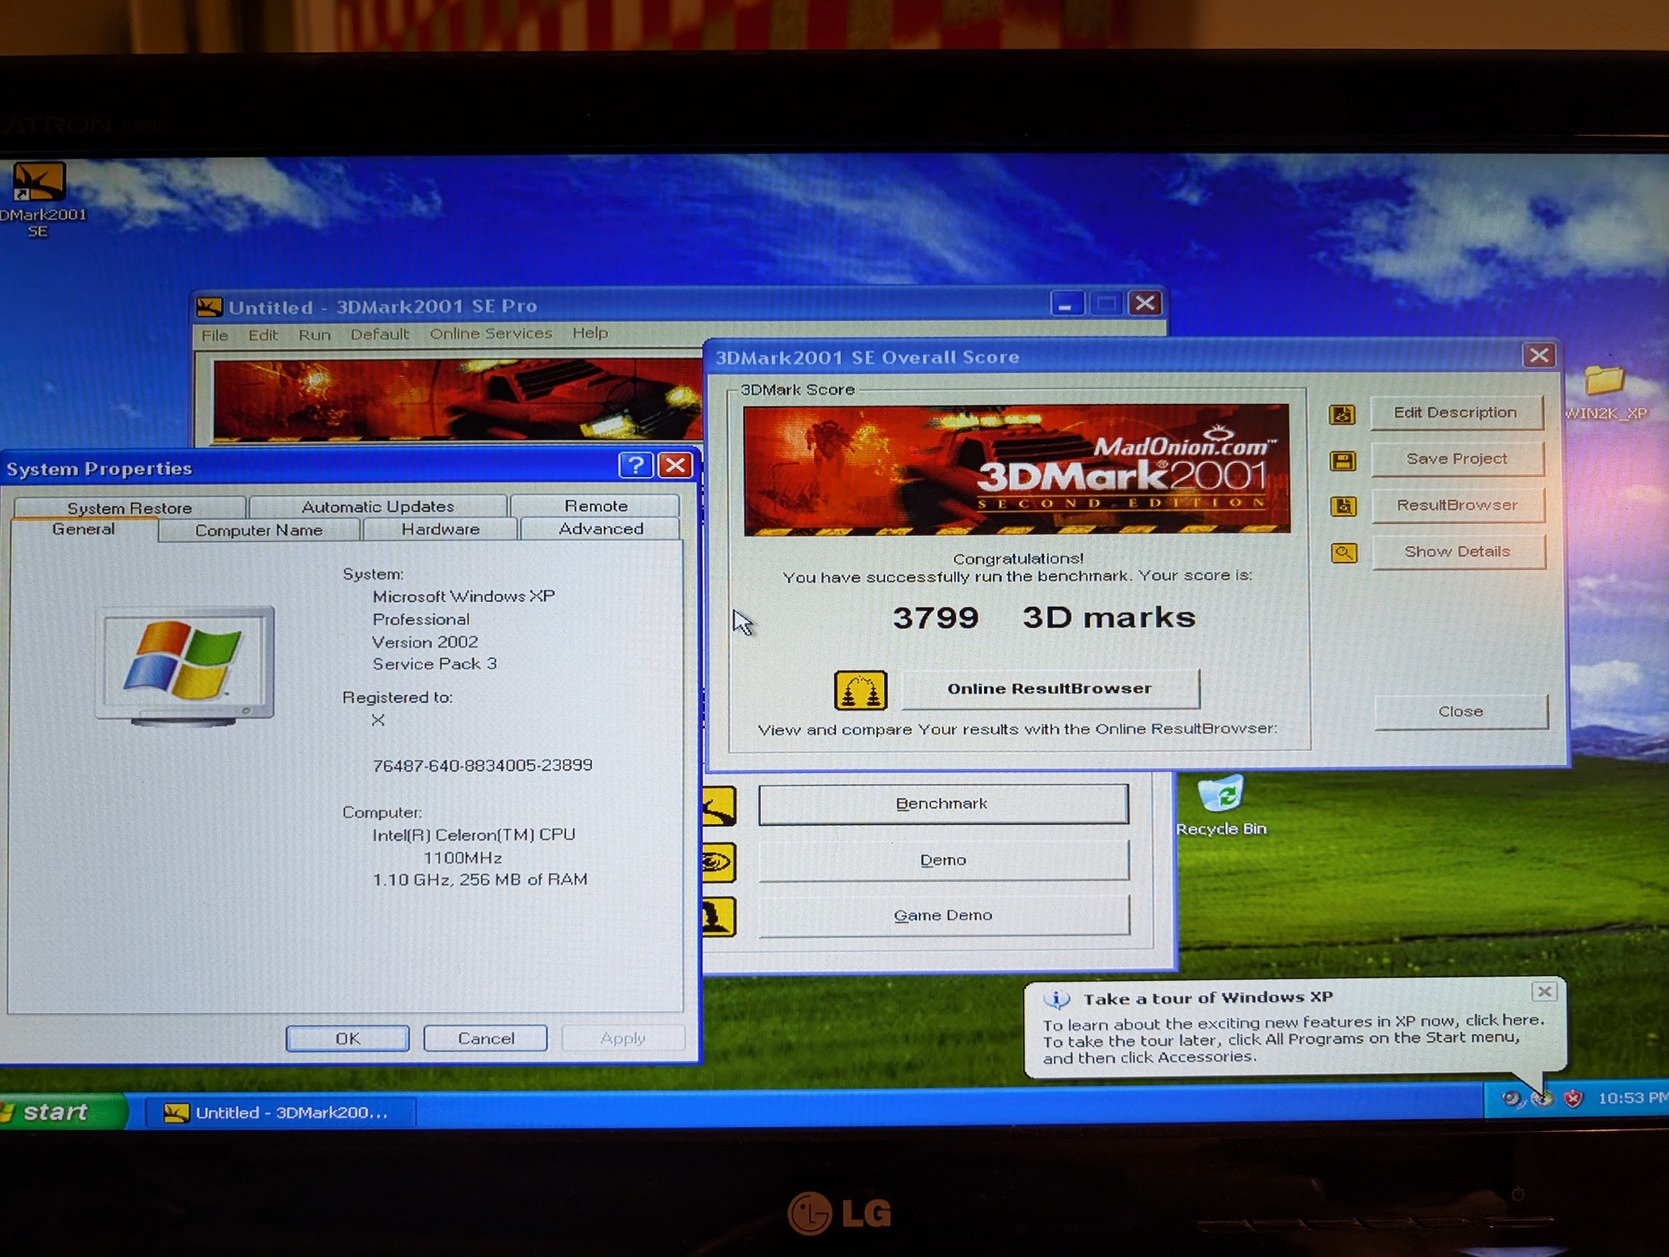Image resolution: width=1669 pixels, height=1257 pixels.
Task: Click the Untitled - 3DMark2001 taskbar button
Action: coord(280,1113)
